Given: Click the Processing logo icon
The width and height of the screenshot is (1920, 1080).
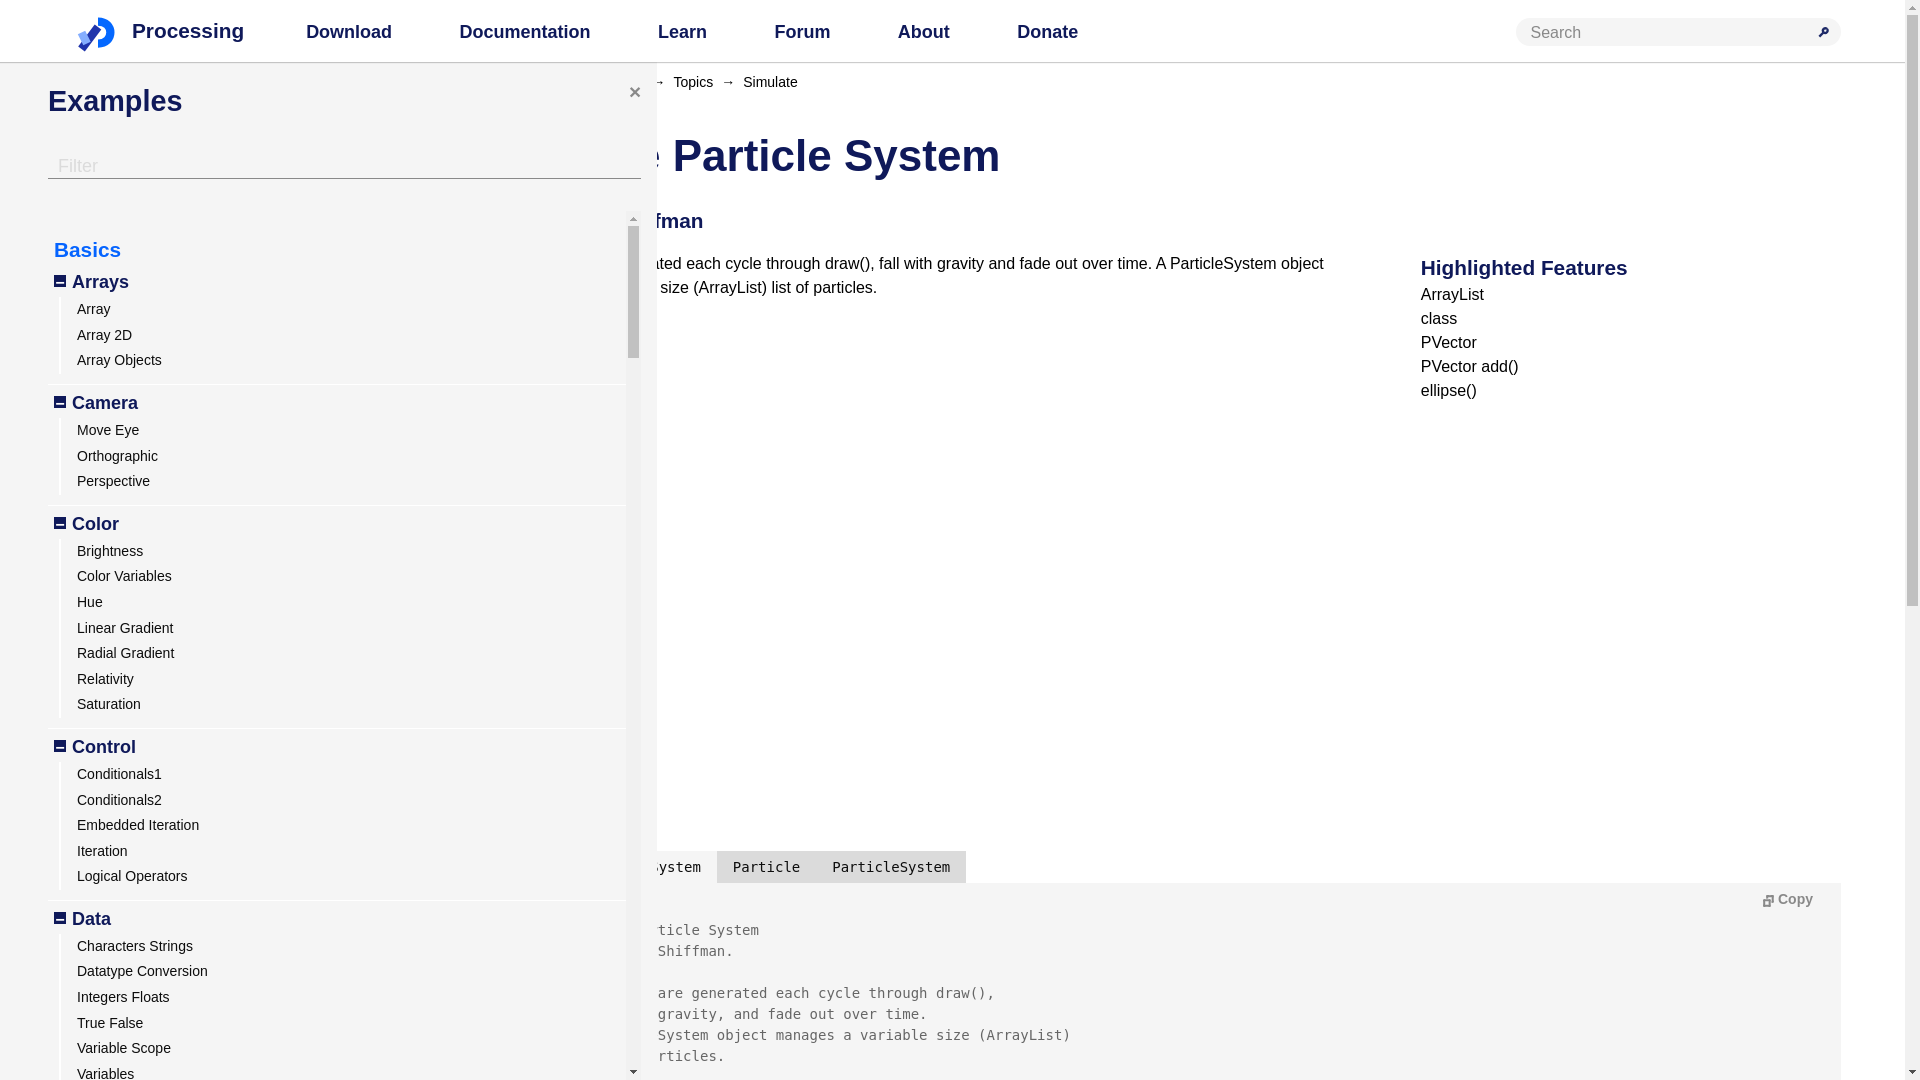Looking at the screenshot, I should coord(96,34).
